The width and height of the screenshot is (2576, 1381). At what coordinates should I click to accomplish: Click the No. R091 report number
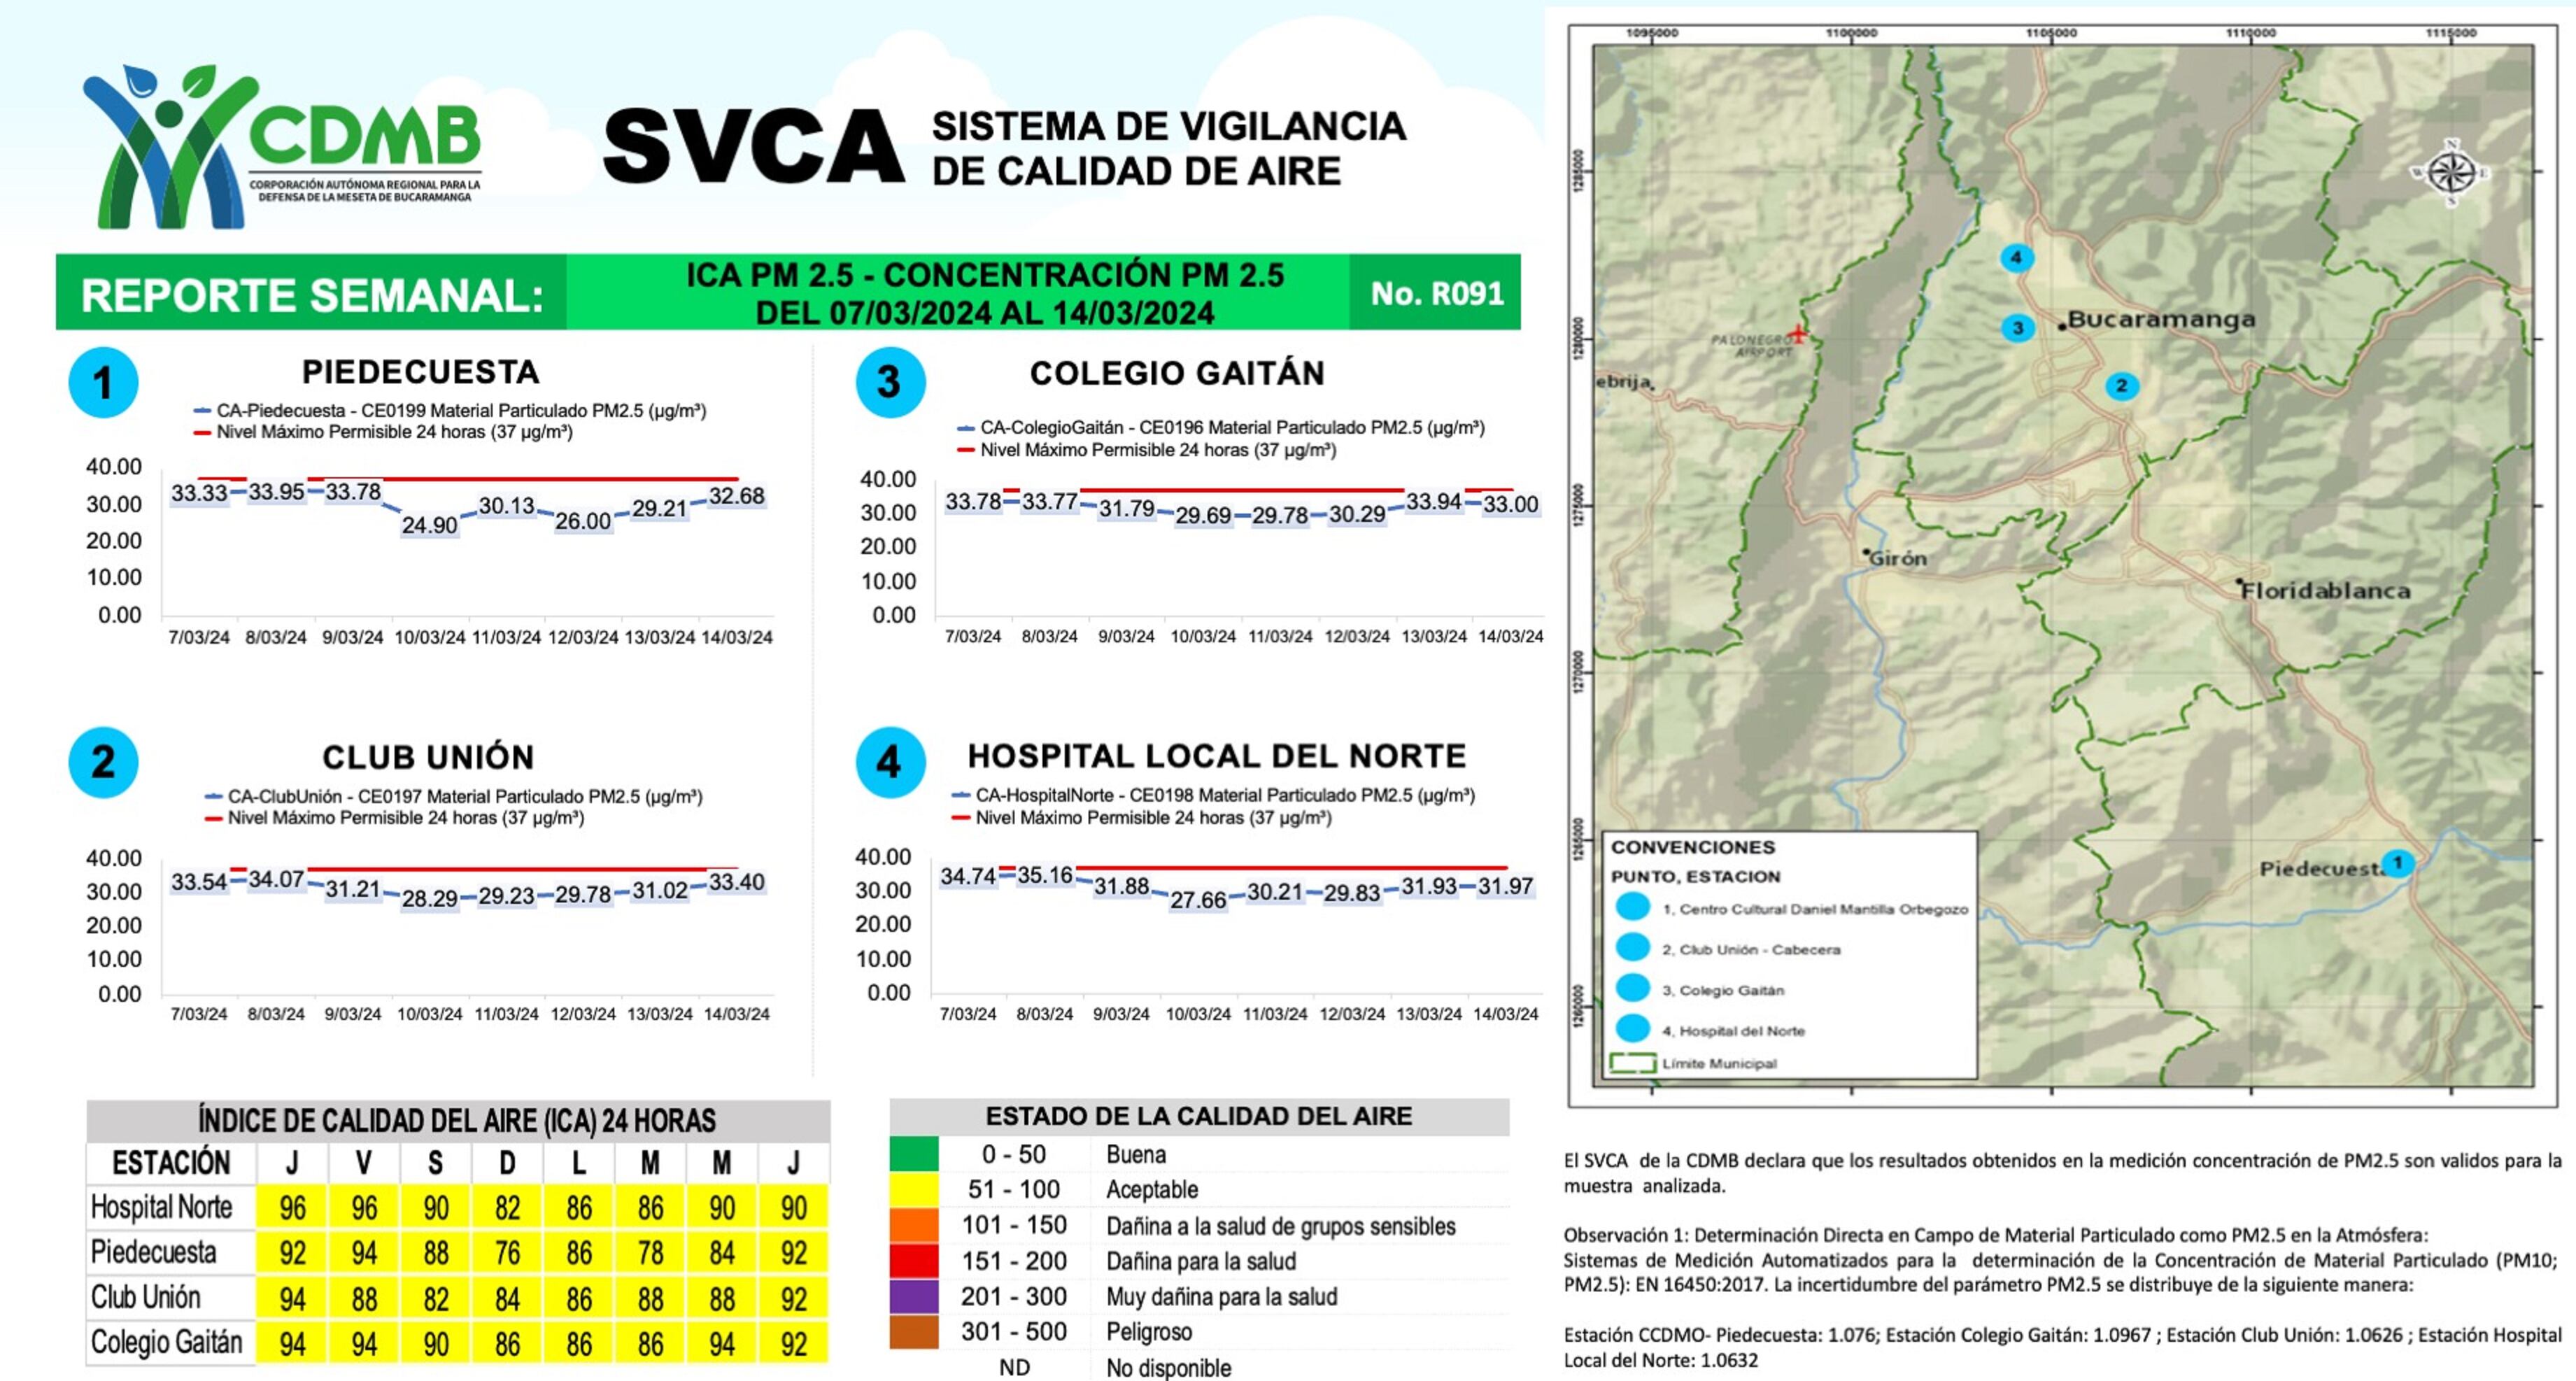(x=1436, y=293)
